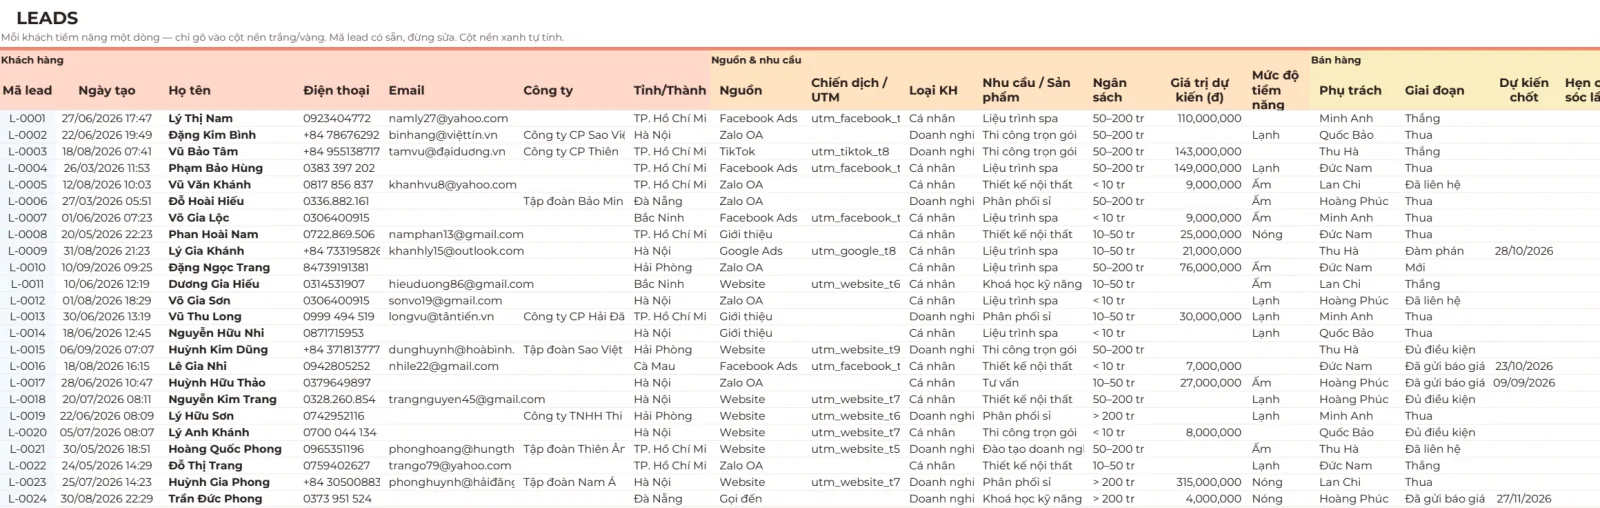
Task: Click the Mã lead column header
Action: tap(27, 90)
